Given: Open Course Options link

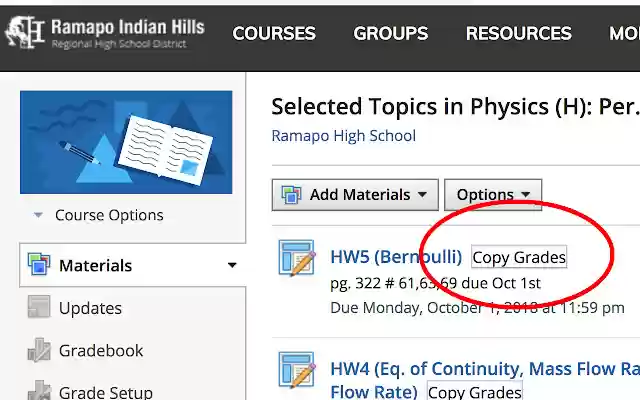Looking at the screenshot, I should pyautogui.click(x=109, y=215).
